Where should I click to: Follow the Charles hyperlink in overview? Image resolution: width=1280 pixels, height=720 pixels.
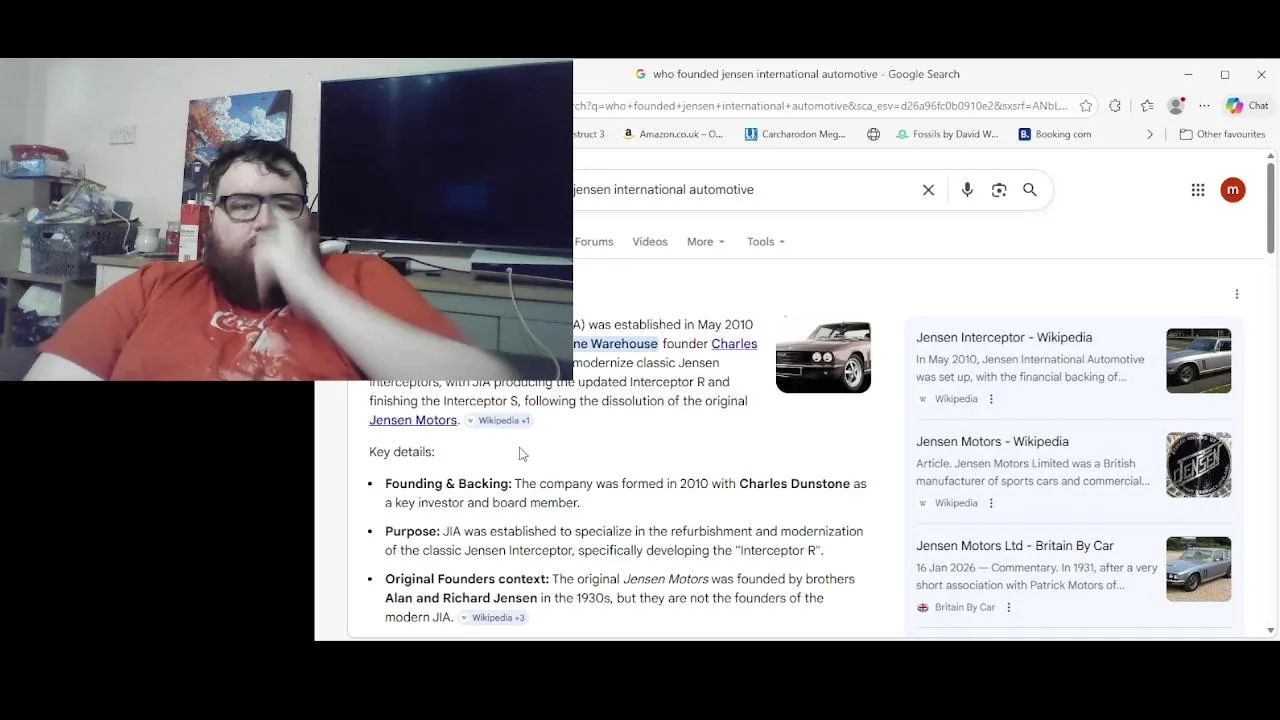point(734,344)
